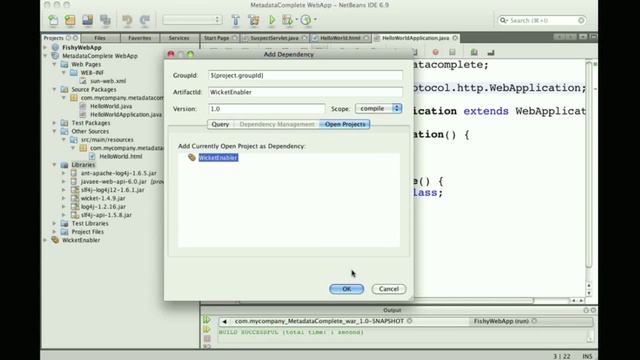Select slf4j-api-1.5.8.jar library
640x360 pixels.
107,215
